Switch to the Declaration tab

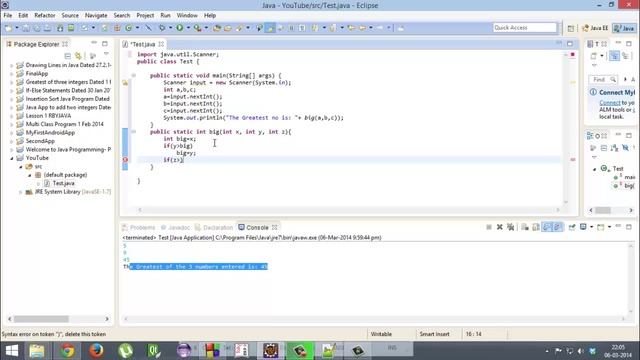pos(214,227)
